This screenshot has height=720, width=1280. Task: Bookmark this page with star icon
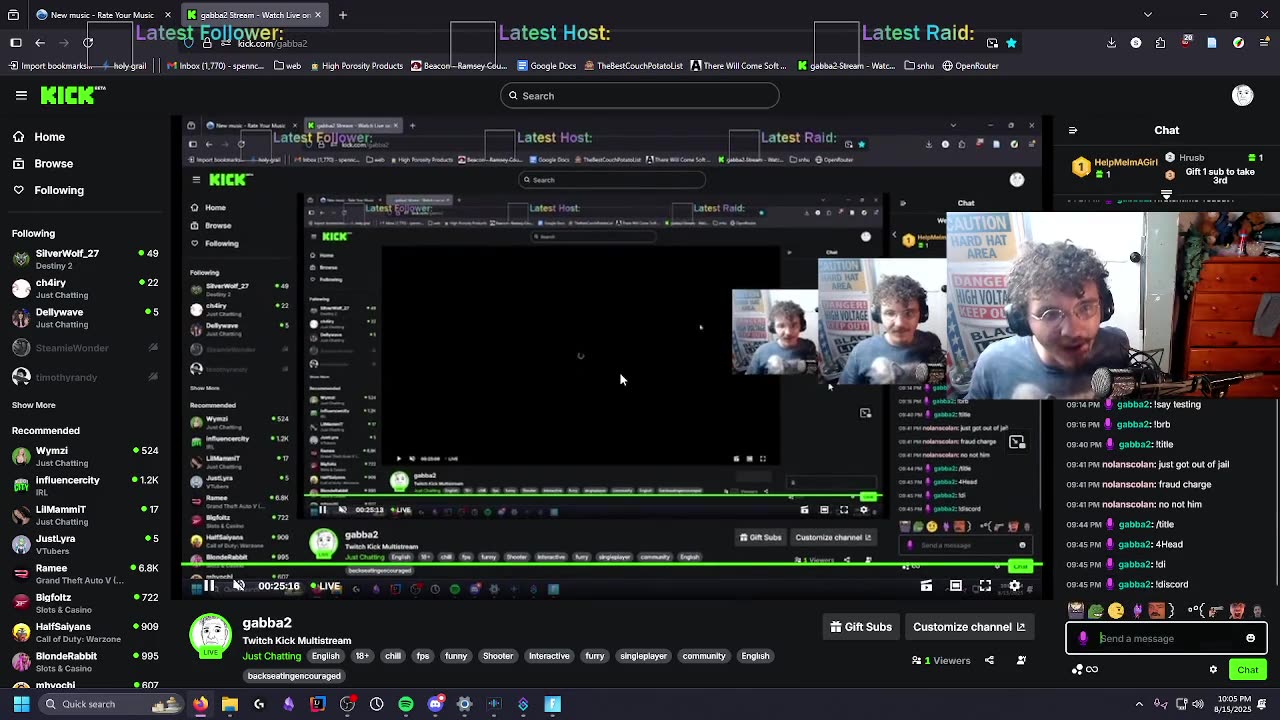[x=1011, y=43]
